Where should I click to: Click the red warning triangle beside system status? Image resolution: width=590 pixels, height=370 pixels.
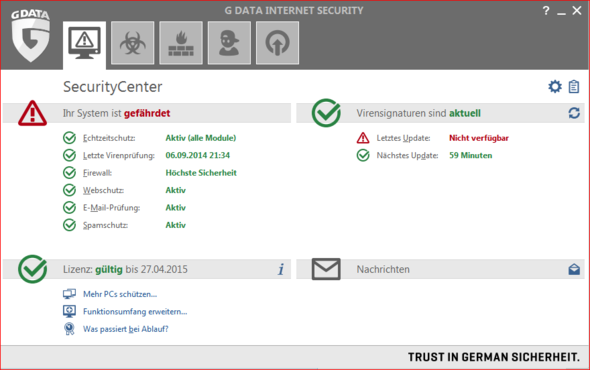pyautogui.click(x=32, y=113)
